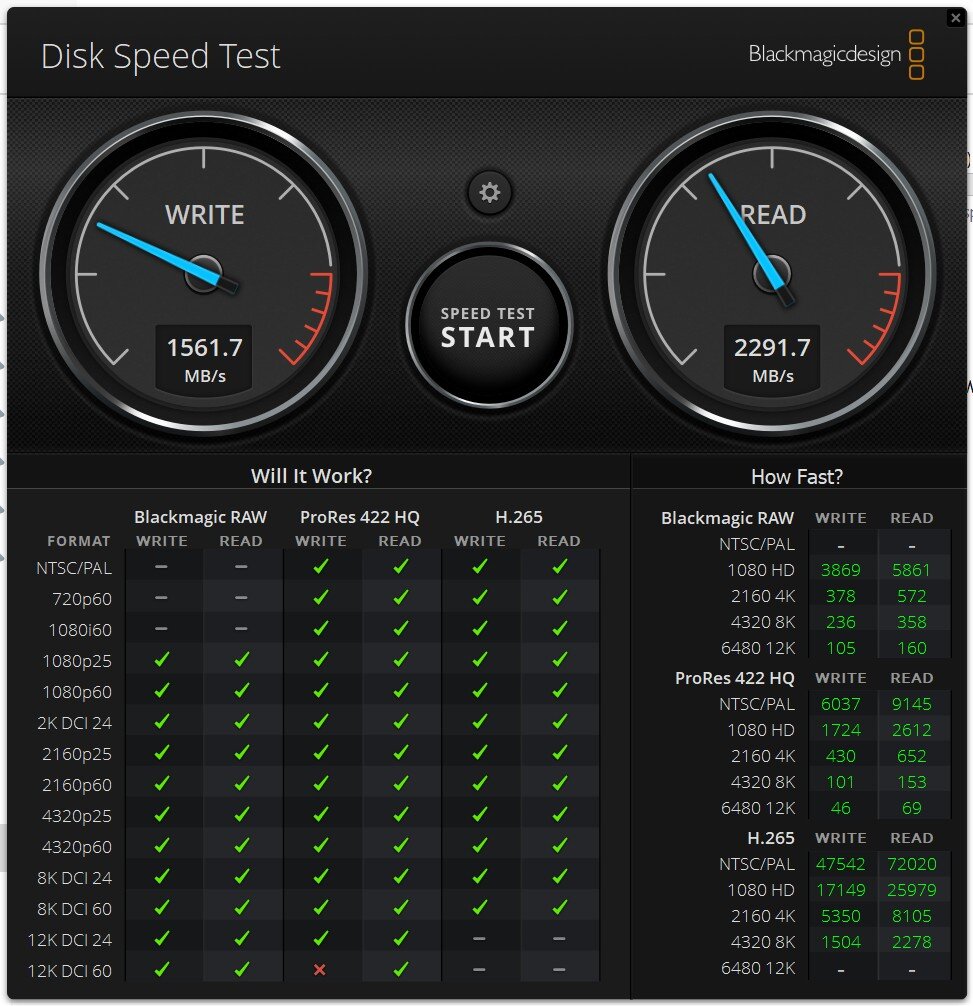This screenshot has height=1006, width=973.
Task: Click the Blackmagic RAW 4320 8K read value 358
Action: (x=911, y=622)
